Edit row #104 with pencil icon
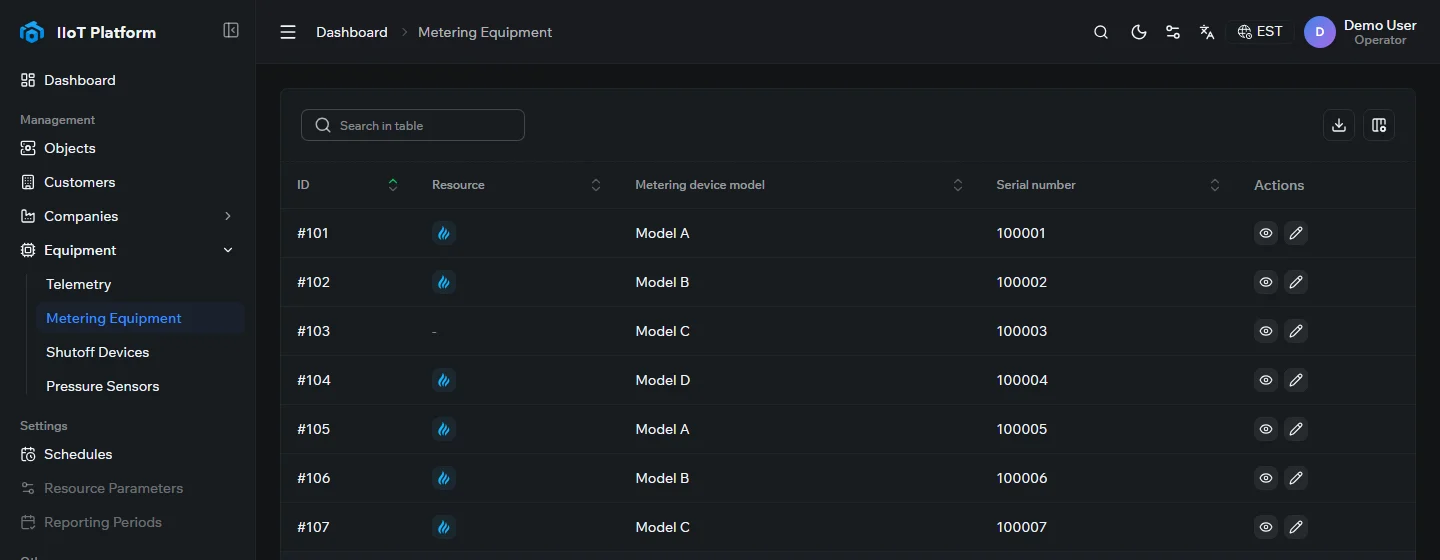1440x560 pixels. tap(1296, 380)
